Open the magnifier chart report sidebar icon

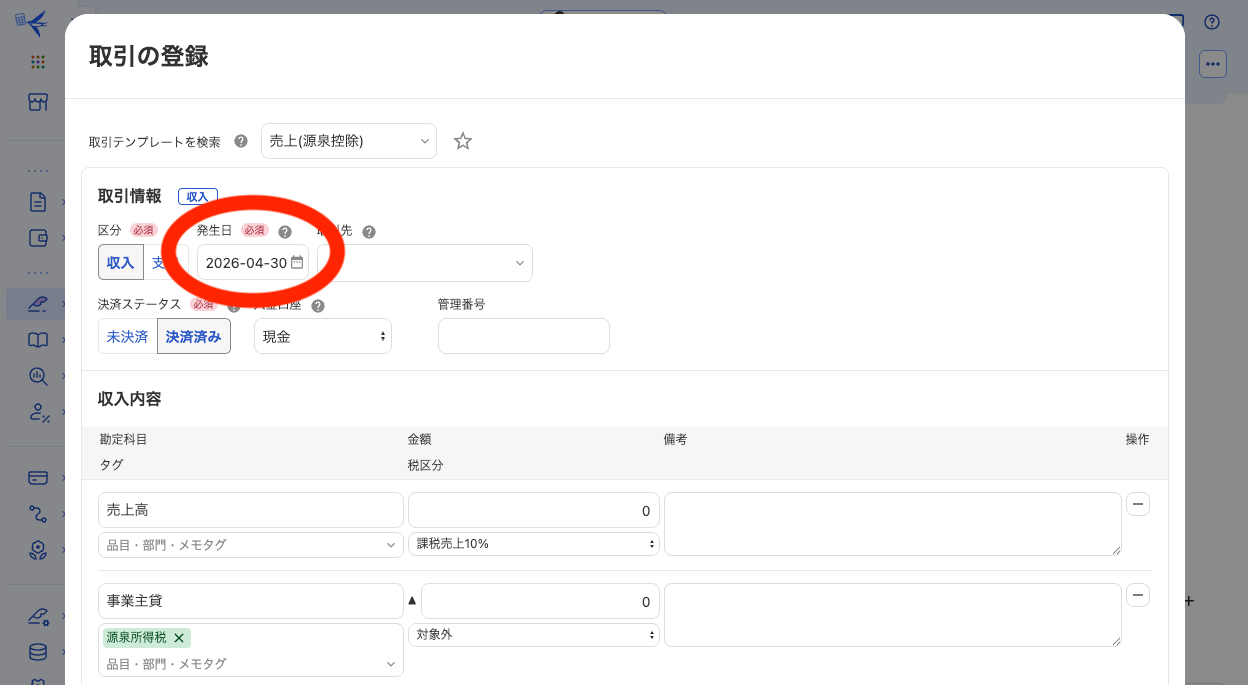38,376
